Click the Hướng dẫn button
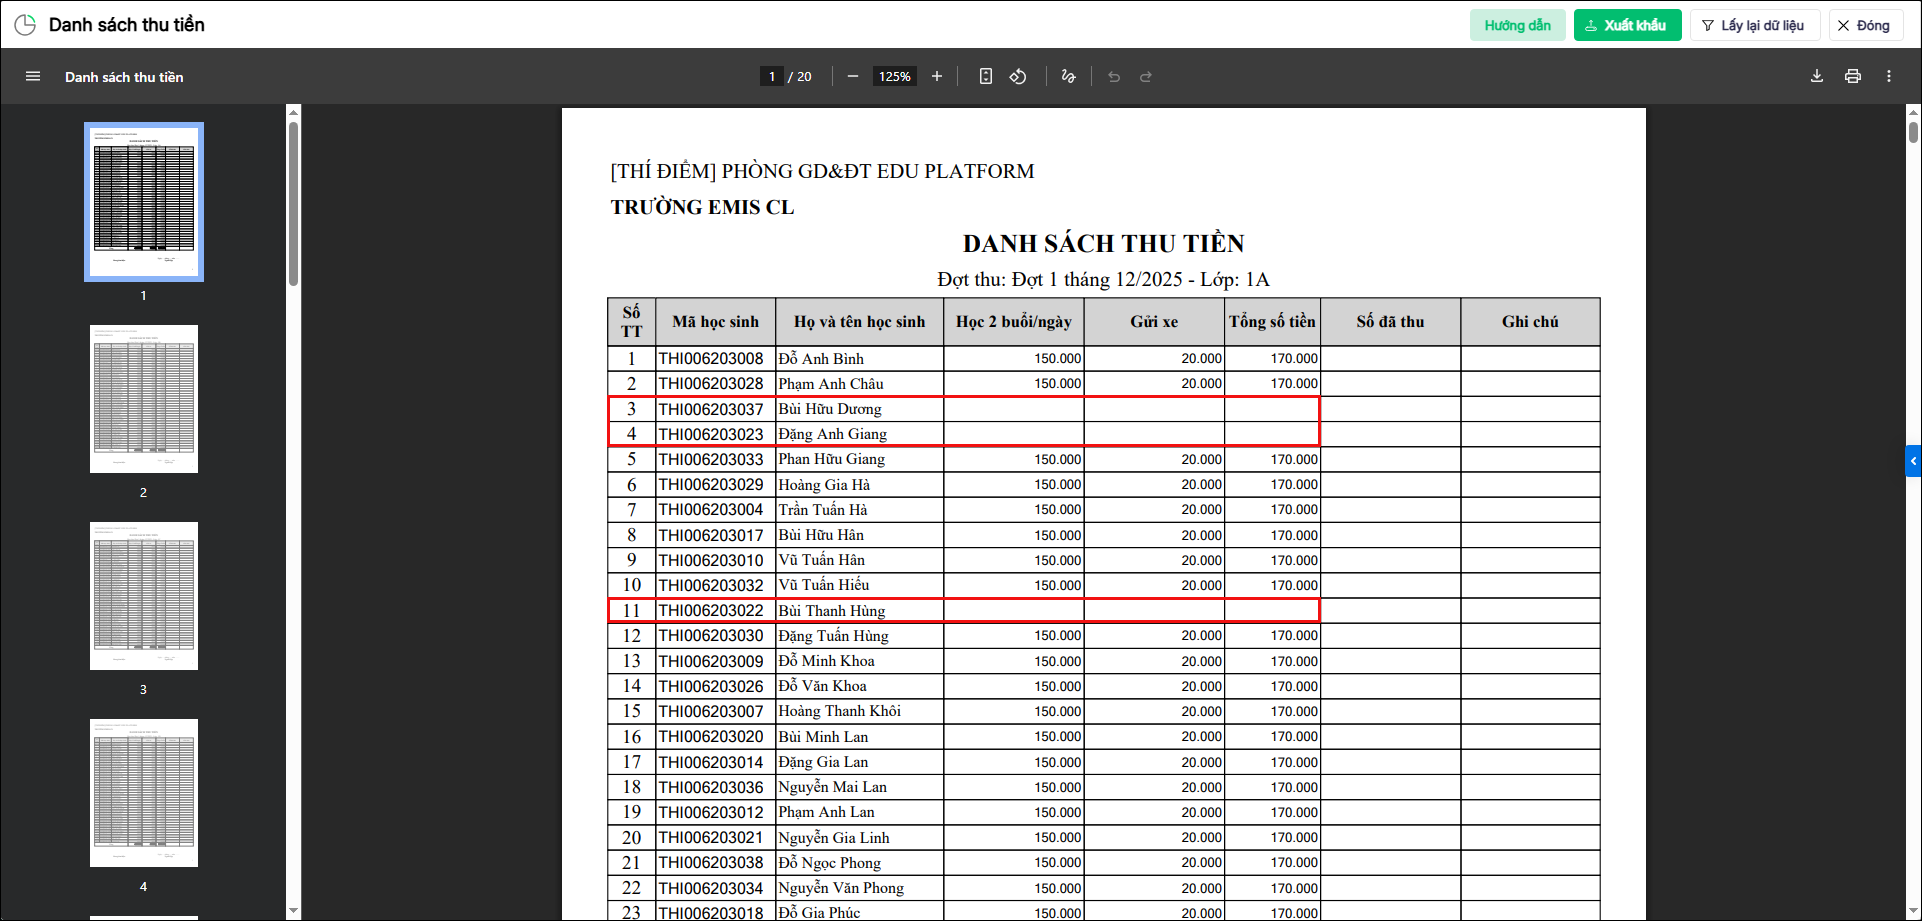The image size is (1922, 921). [1517, 25]
